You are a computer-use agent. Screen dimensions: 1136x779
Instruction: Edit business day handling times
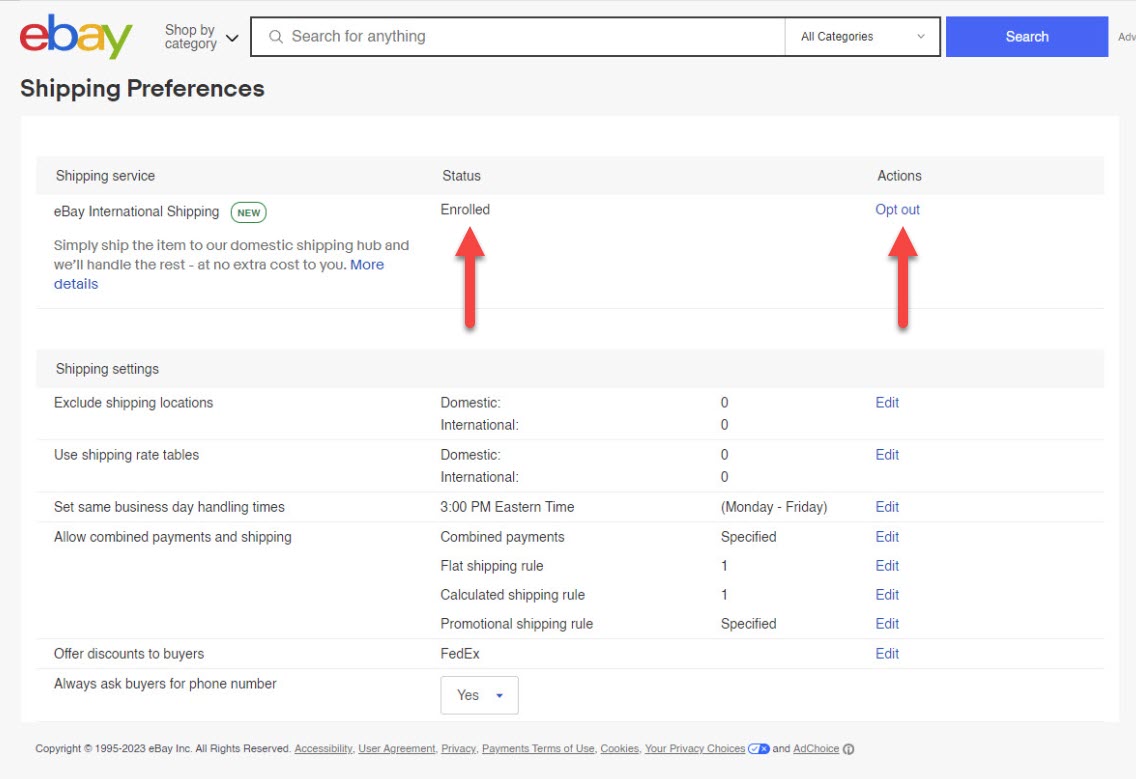point(886,507)
